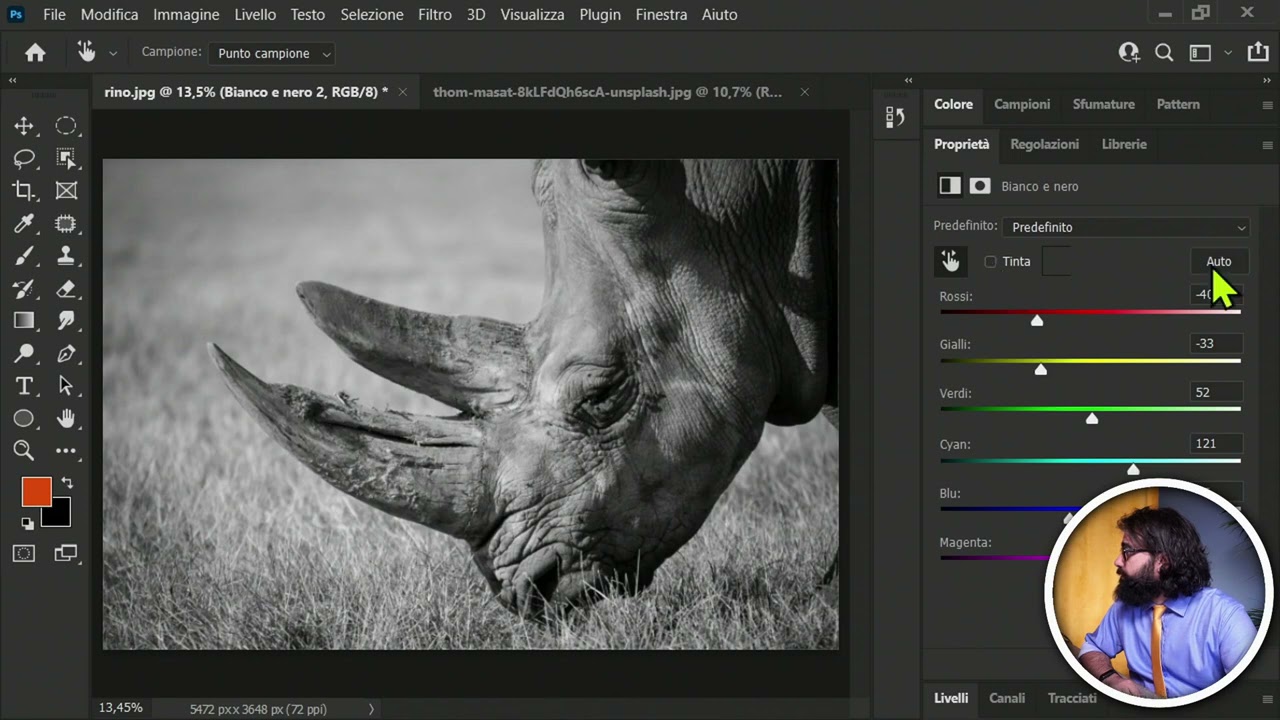Click the orange foreground color swatch
Image resolution: width=1280 pixels, height=720 pixels.
(x=37, y=492)
